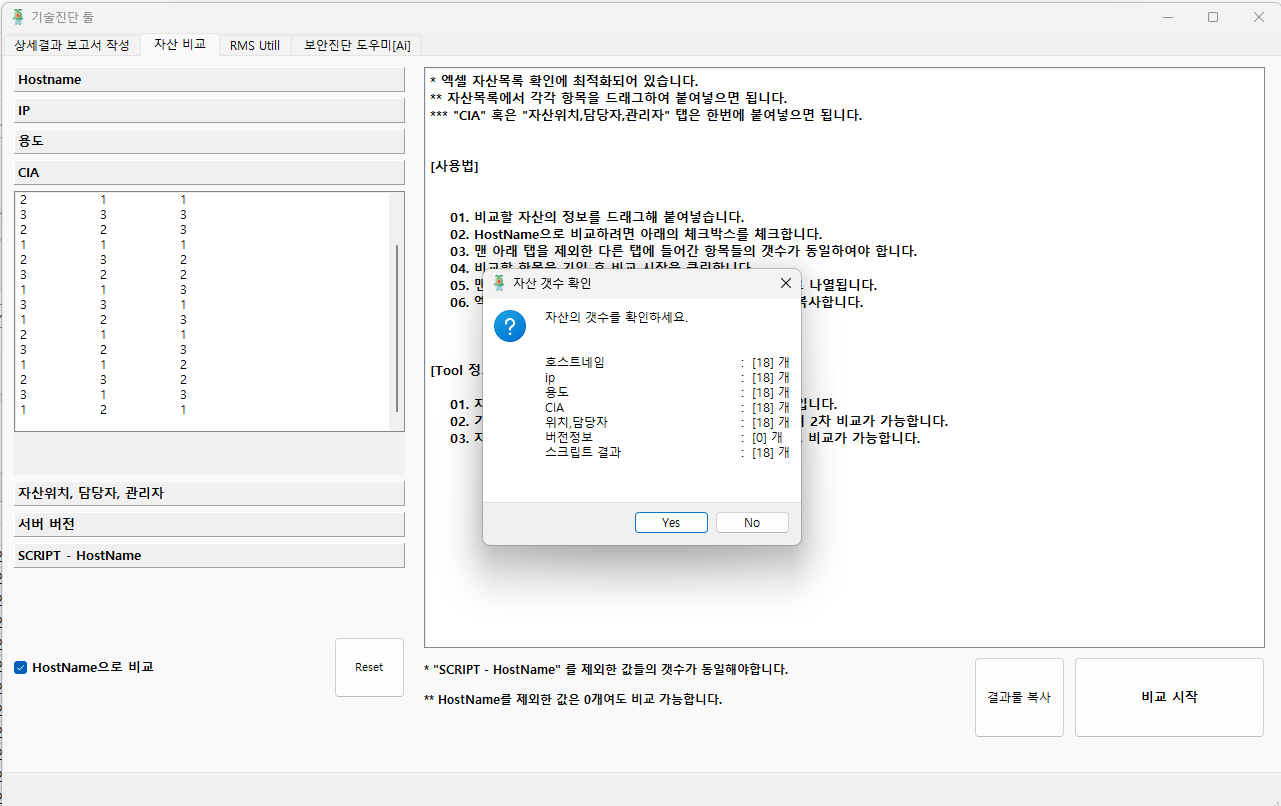Screen dimensions: 1281x806
Task: Click the CIA list vertical scrollbar
Action: (x=397, y=328)
